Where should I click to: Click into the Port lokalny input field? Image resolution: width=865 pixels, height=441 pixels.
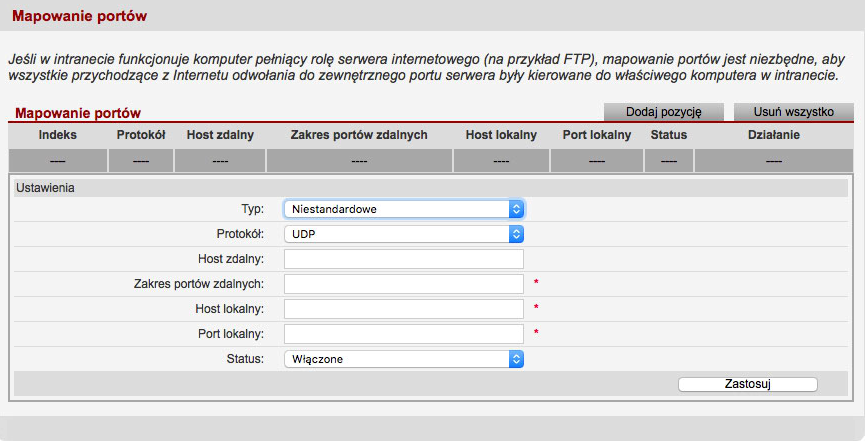point(404,334)
